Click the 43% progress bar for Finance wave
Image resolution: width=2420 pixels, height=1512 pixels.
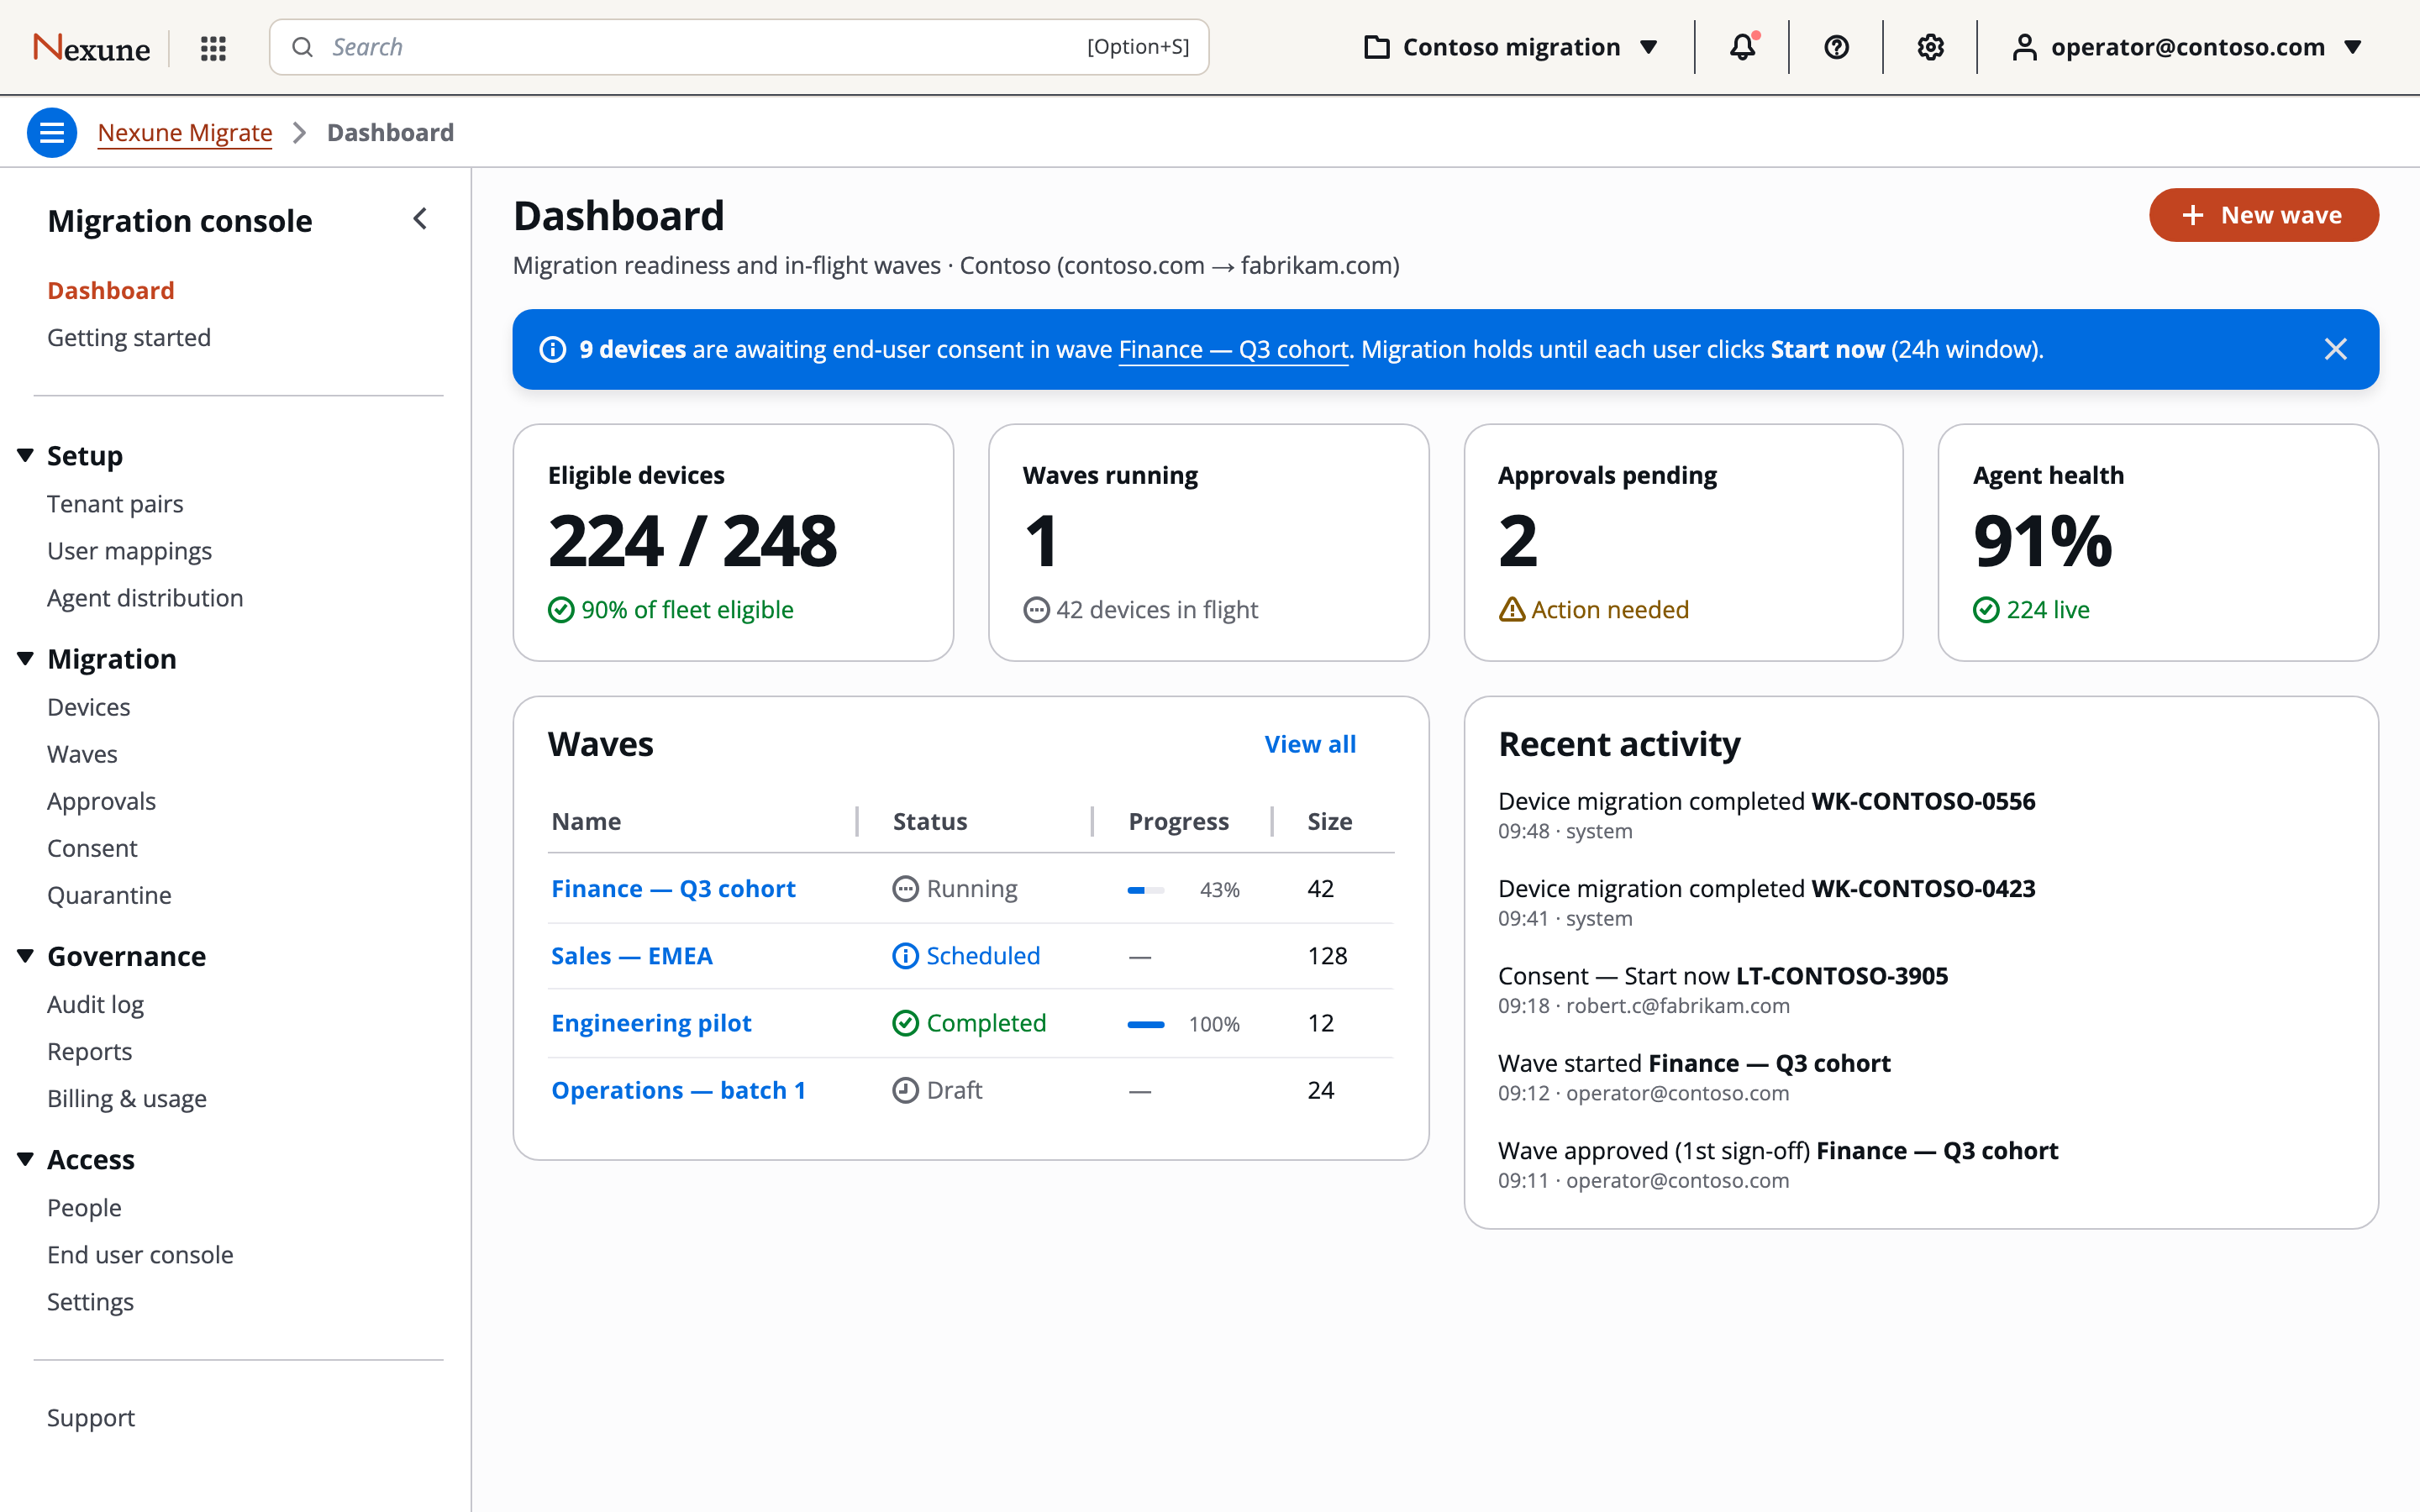[1146, 889]
